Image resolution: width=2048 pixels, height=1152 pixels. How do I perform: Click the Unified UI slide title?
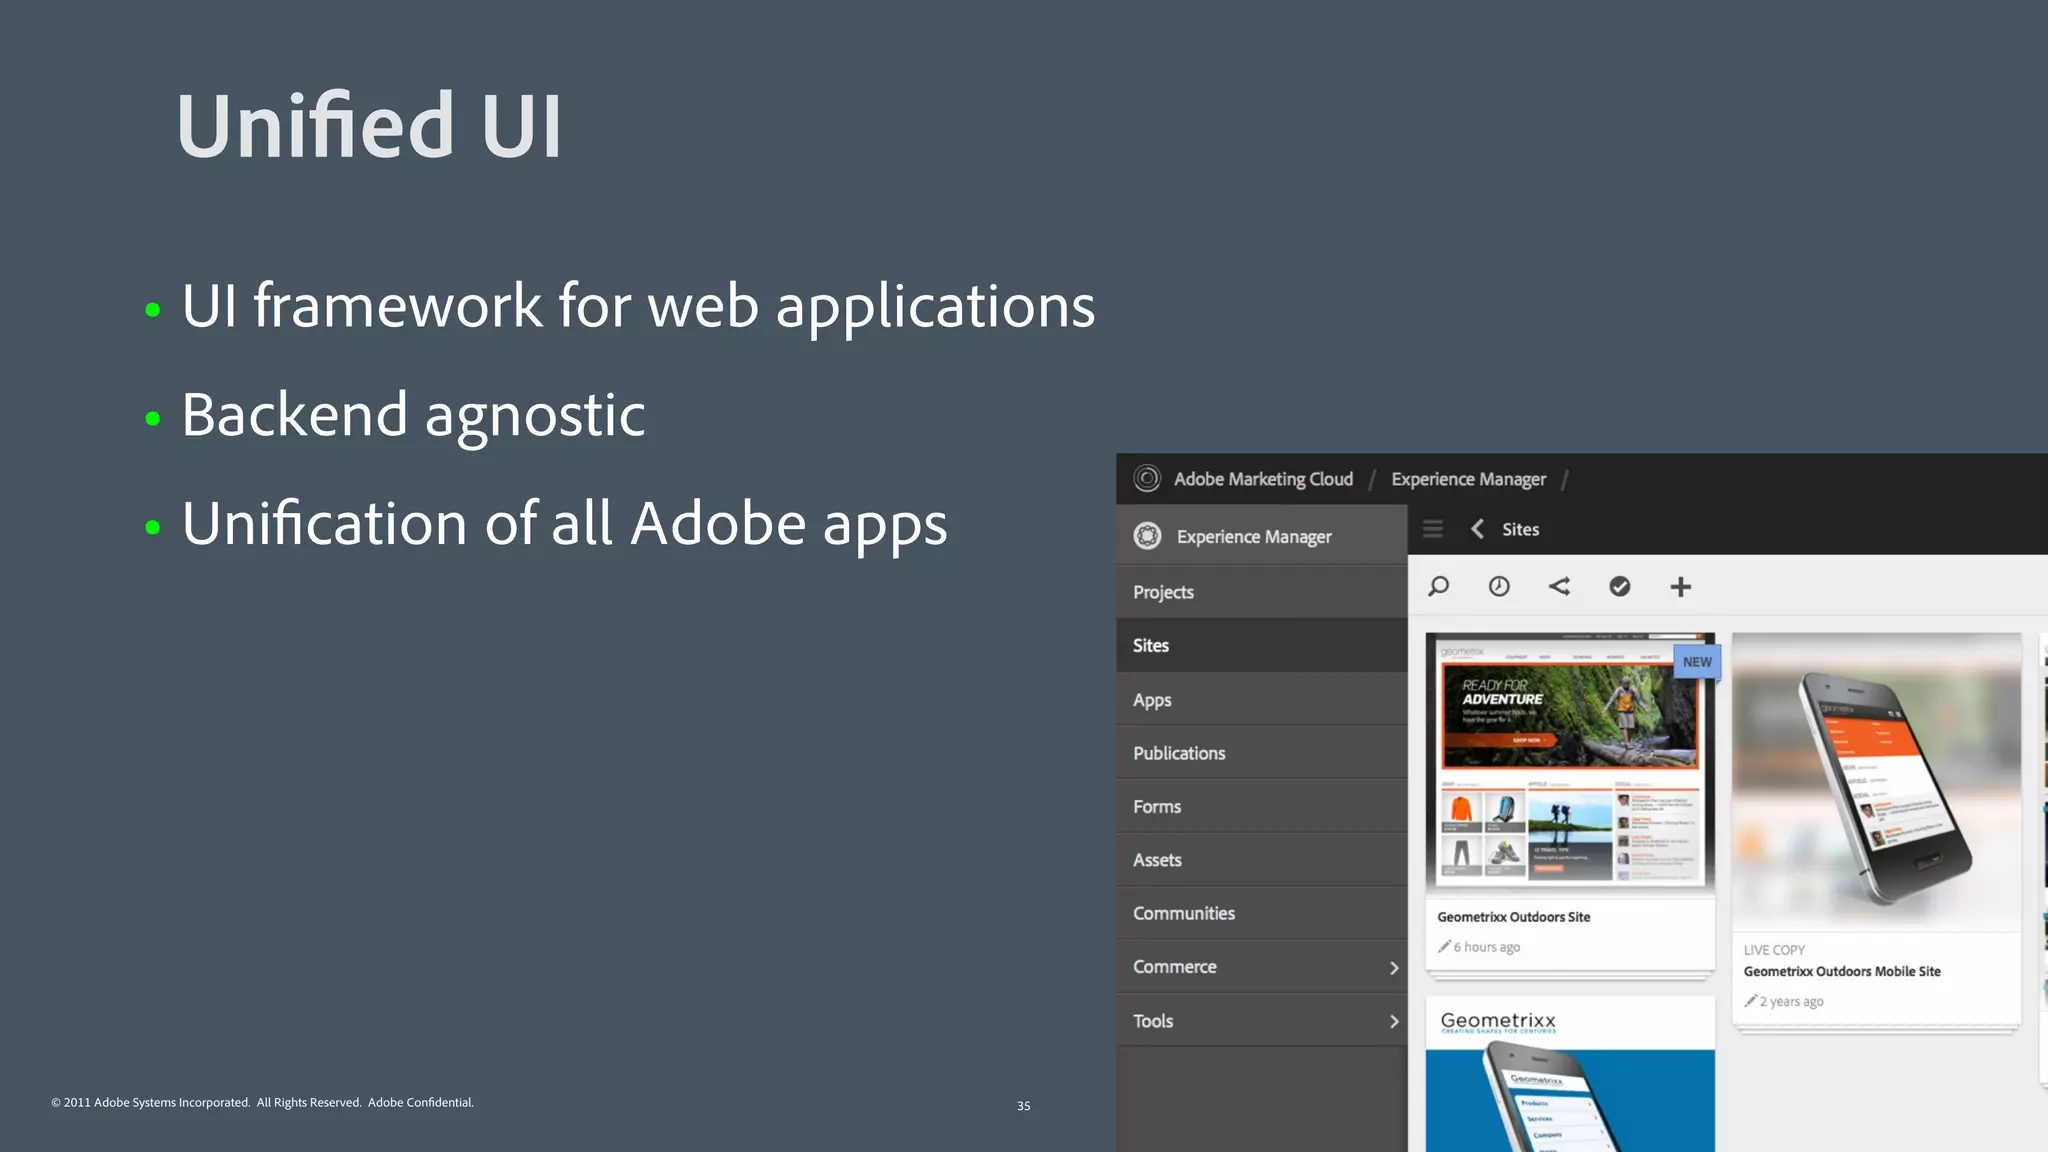369,125
